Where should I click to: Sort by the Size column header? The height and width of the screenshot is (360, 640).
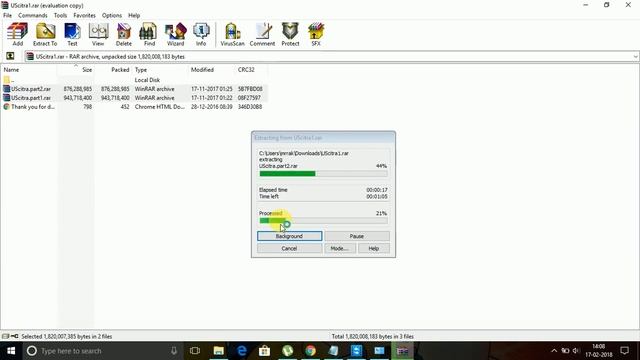(x=76, y=70)
